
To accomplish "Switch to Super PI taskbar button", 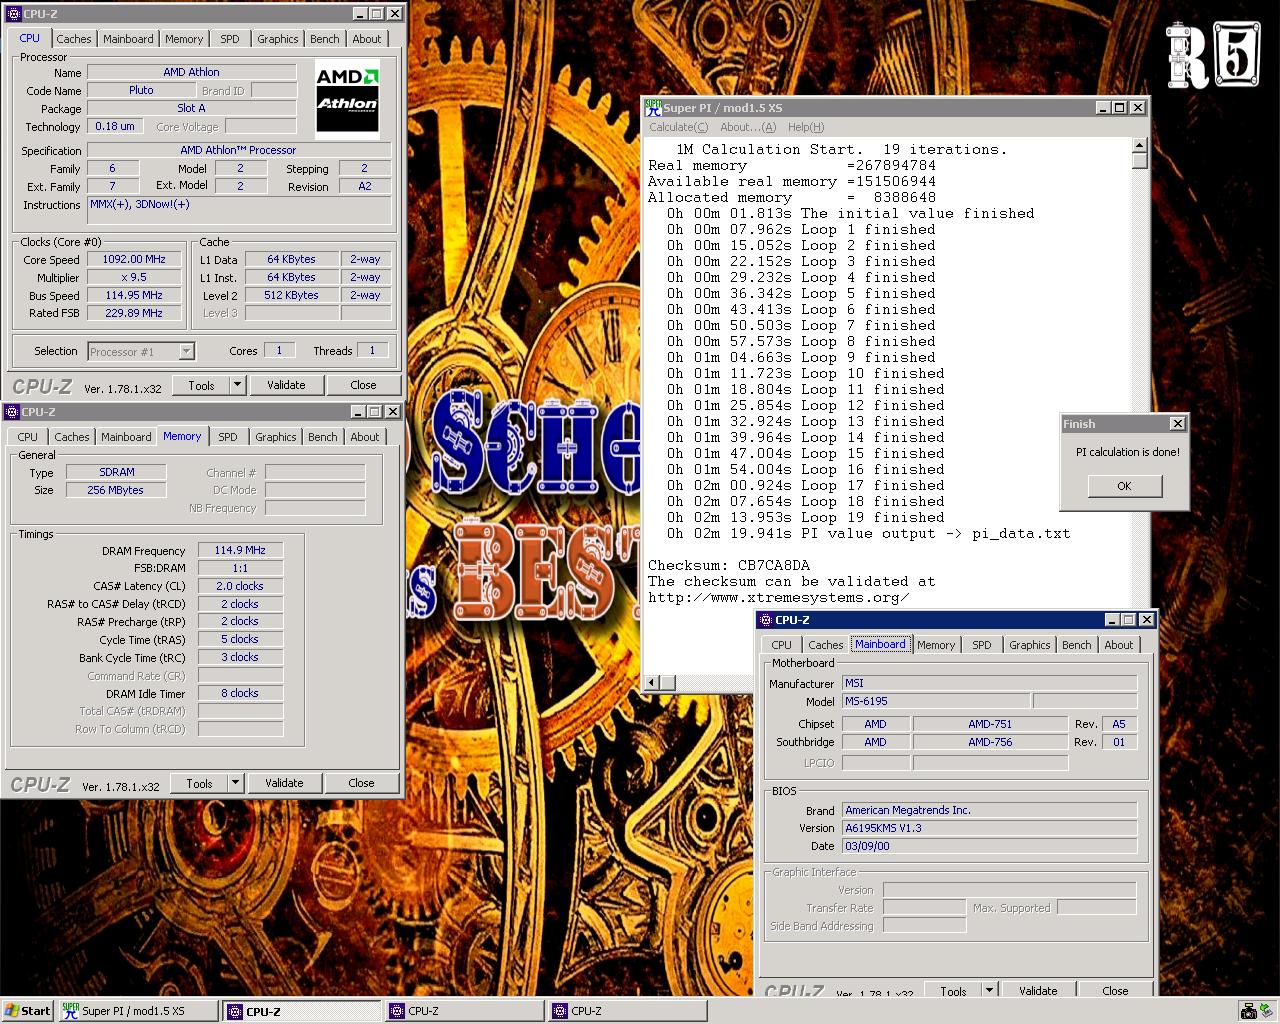I will [x=138, y=1011].
